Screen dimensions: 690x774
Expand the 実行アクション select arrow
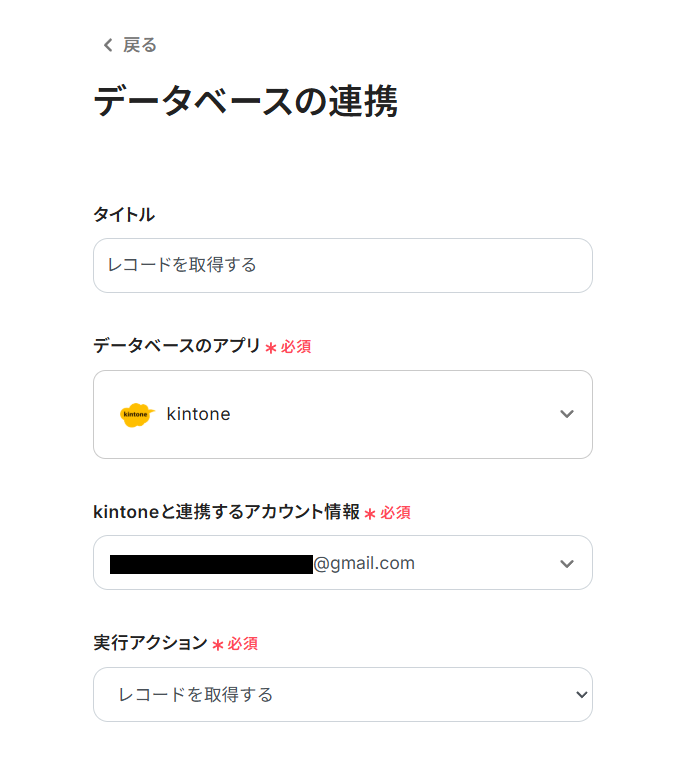point(579,694)
